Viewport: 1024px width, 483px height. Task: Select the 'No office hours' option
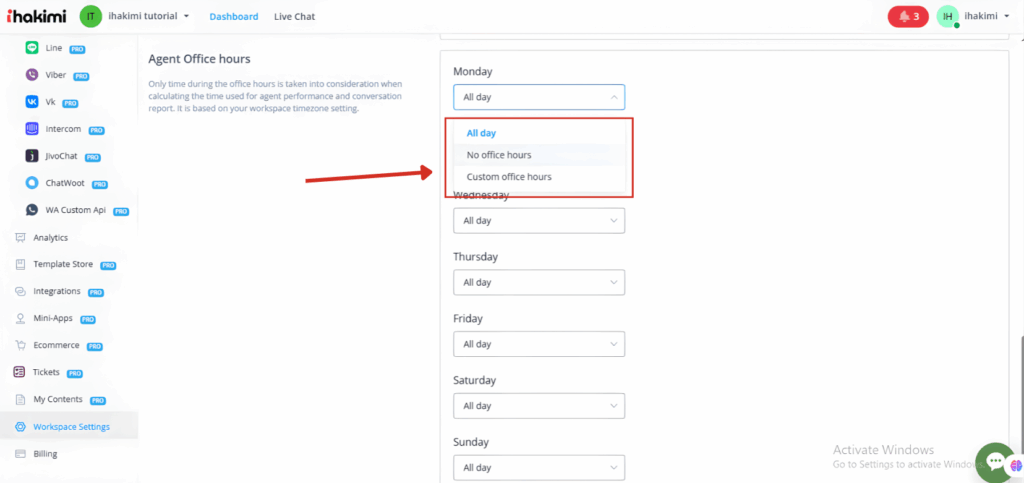499,155
